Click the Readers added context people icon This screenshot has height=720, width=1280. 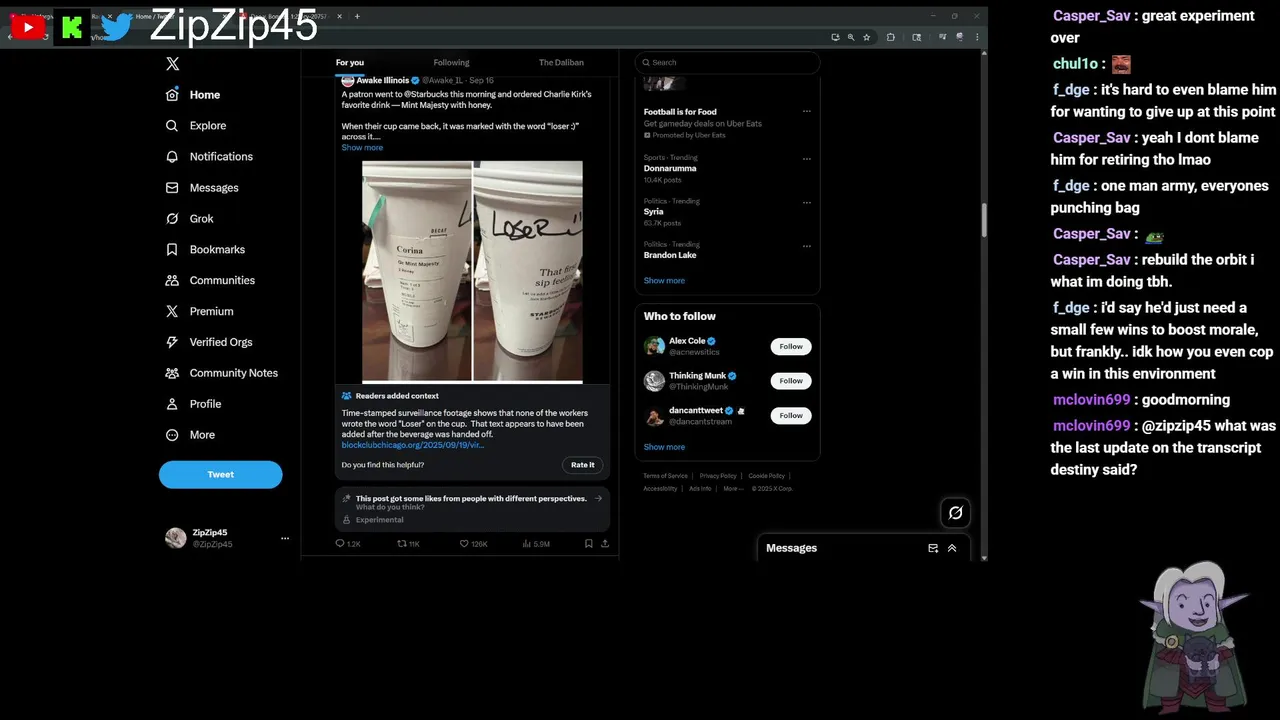346,396
